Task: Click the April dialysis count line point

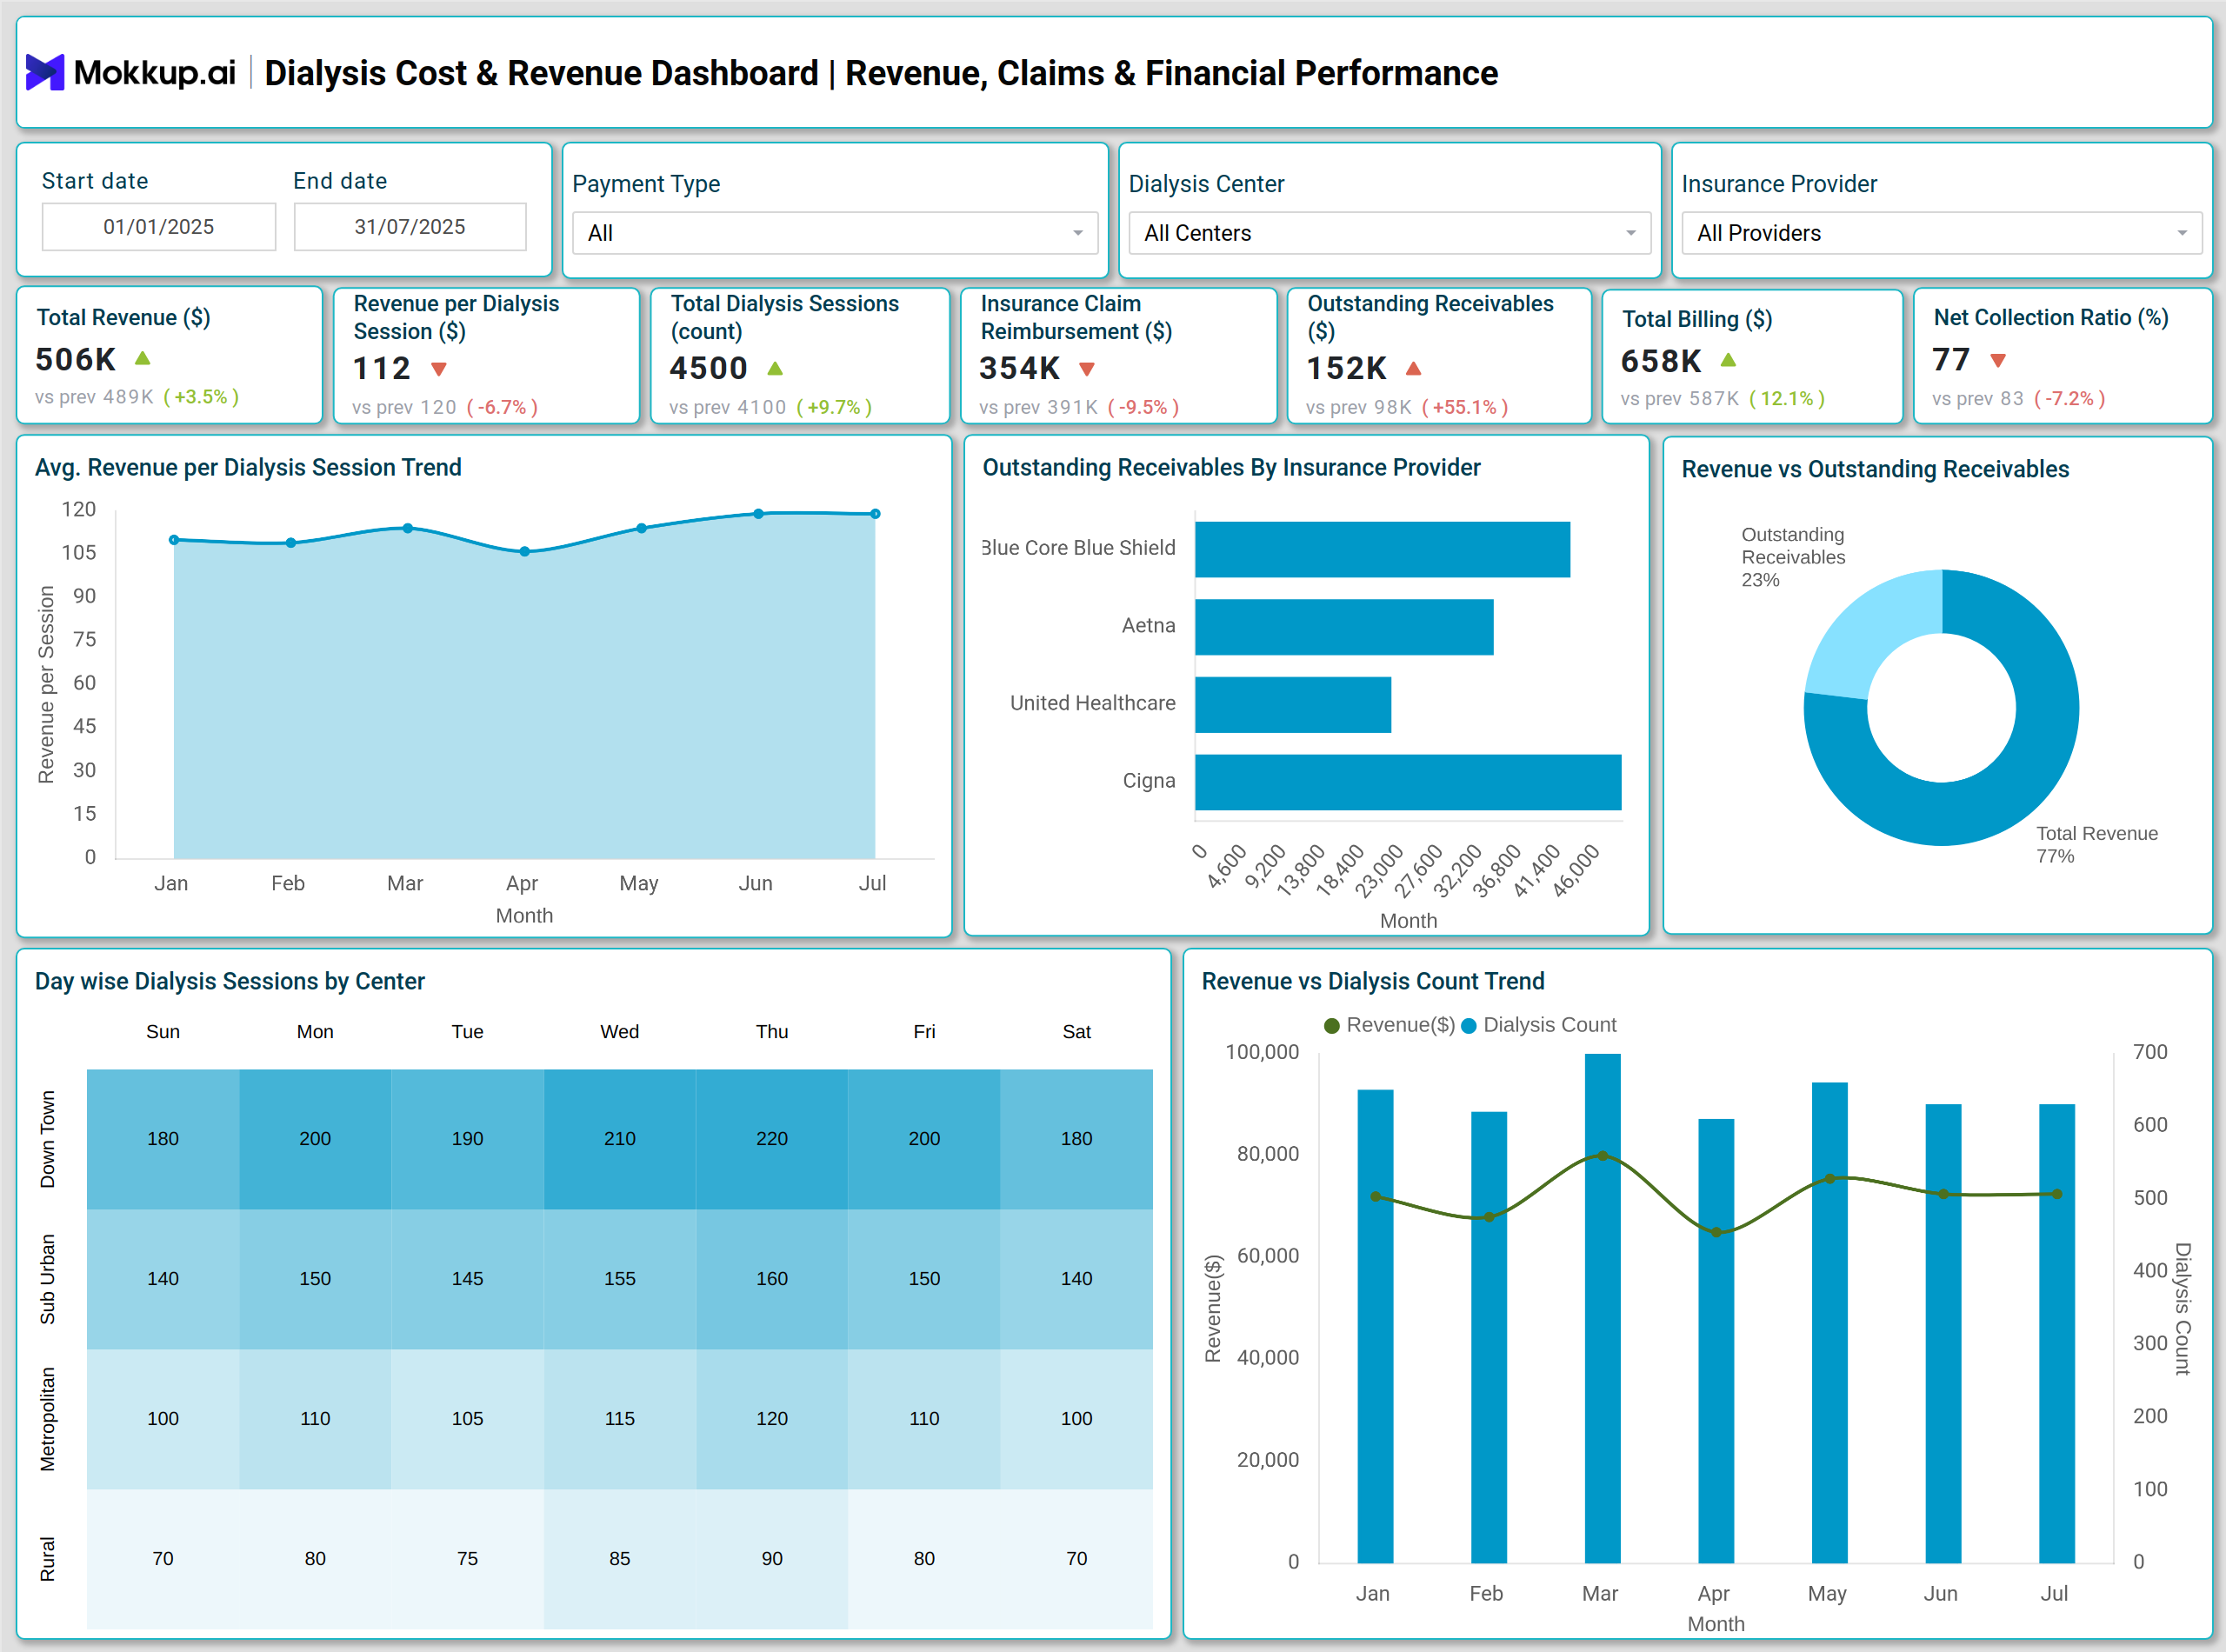Action: [x=1716, y=1232]
